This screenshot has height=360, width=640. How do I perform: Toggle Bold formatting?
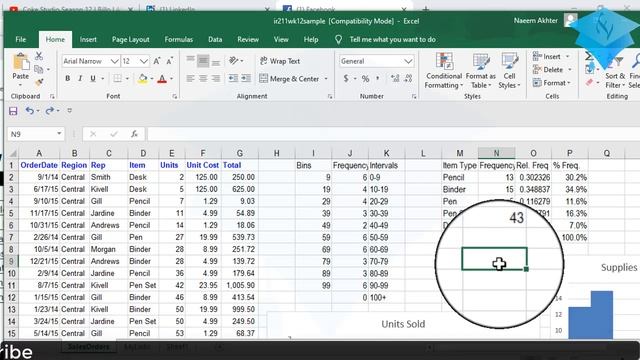tap(68, 78)
